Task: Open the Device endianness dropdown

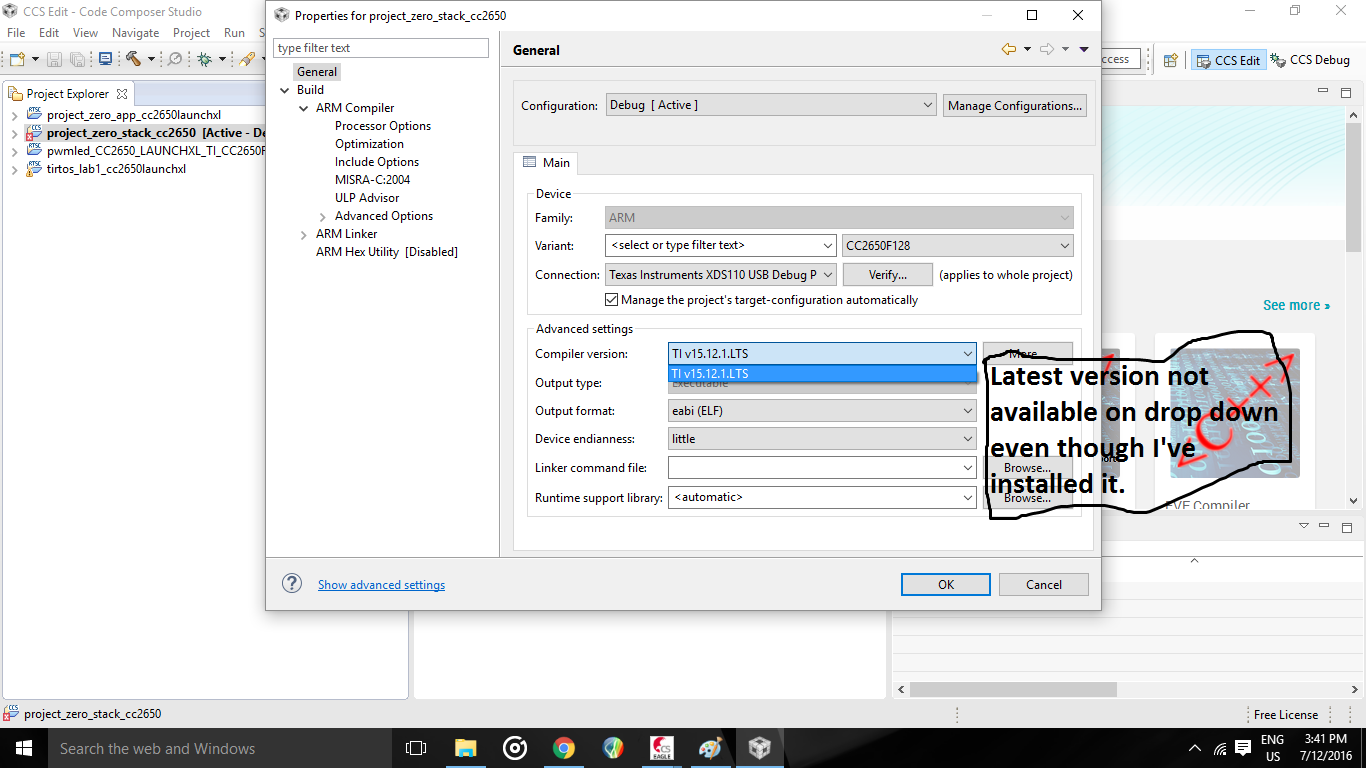Action: (x=822, y=438)
